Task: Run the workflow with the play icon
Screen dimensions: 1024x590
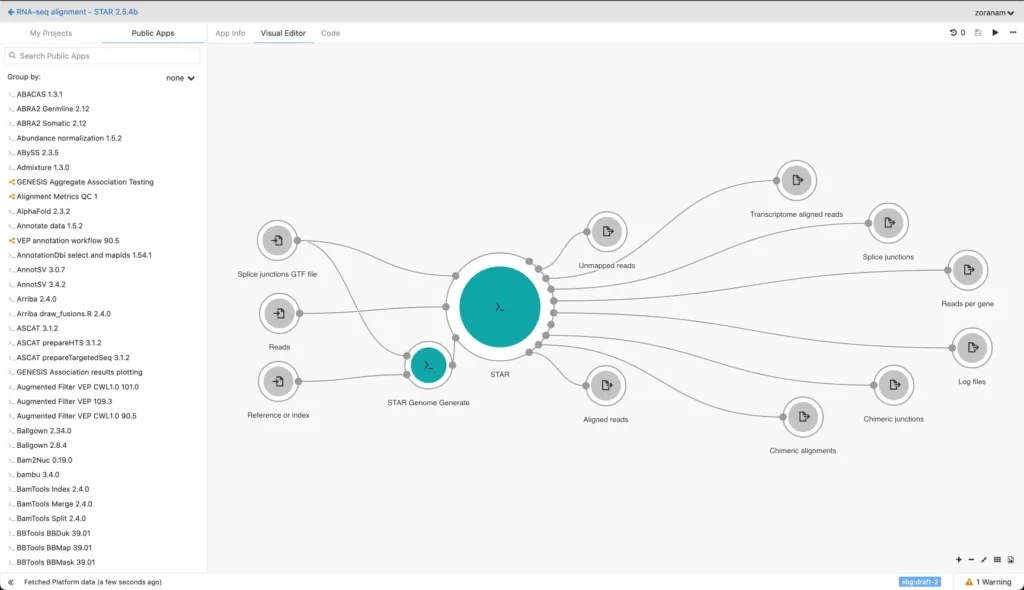Action: coord(995,33)
